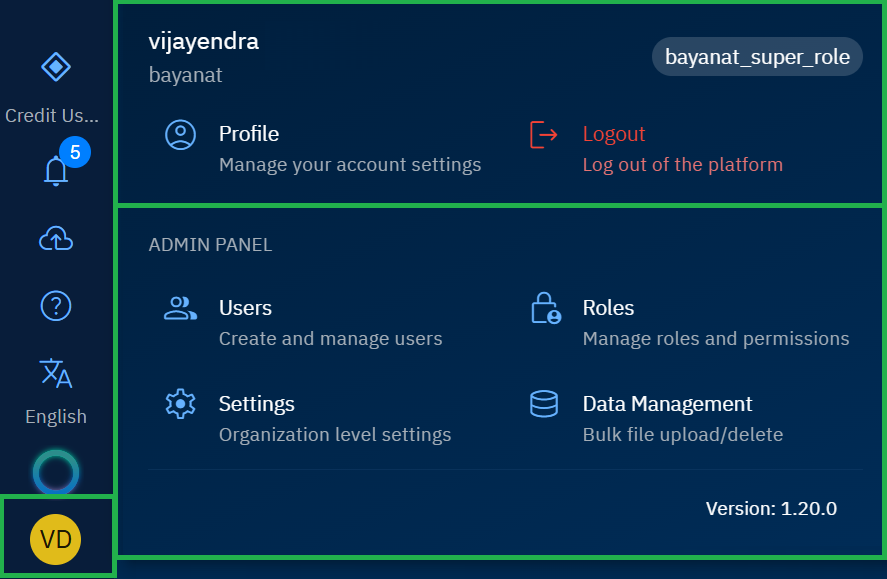This screenshot has width=887, height=579.
Task: Click the Logout link
Action: pyautogui.click(x=613, y=133)
